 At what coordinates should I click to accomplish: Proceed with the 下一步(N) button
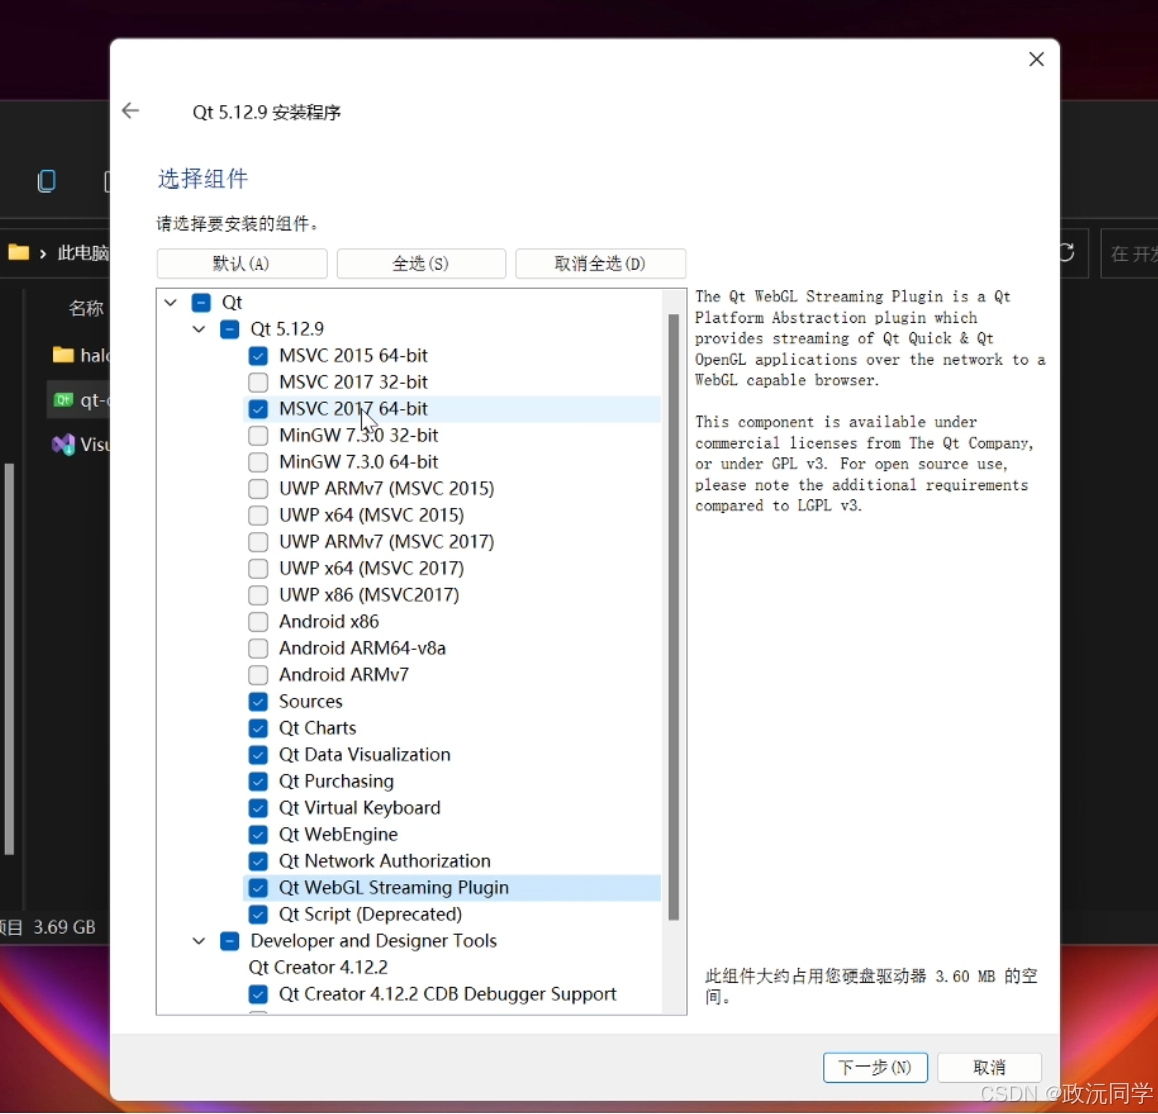pyautogui.click(x=875, y=1067)
